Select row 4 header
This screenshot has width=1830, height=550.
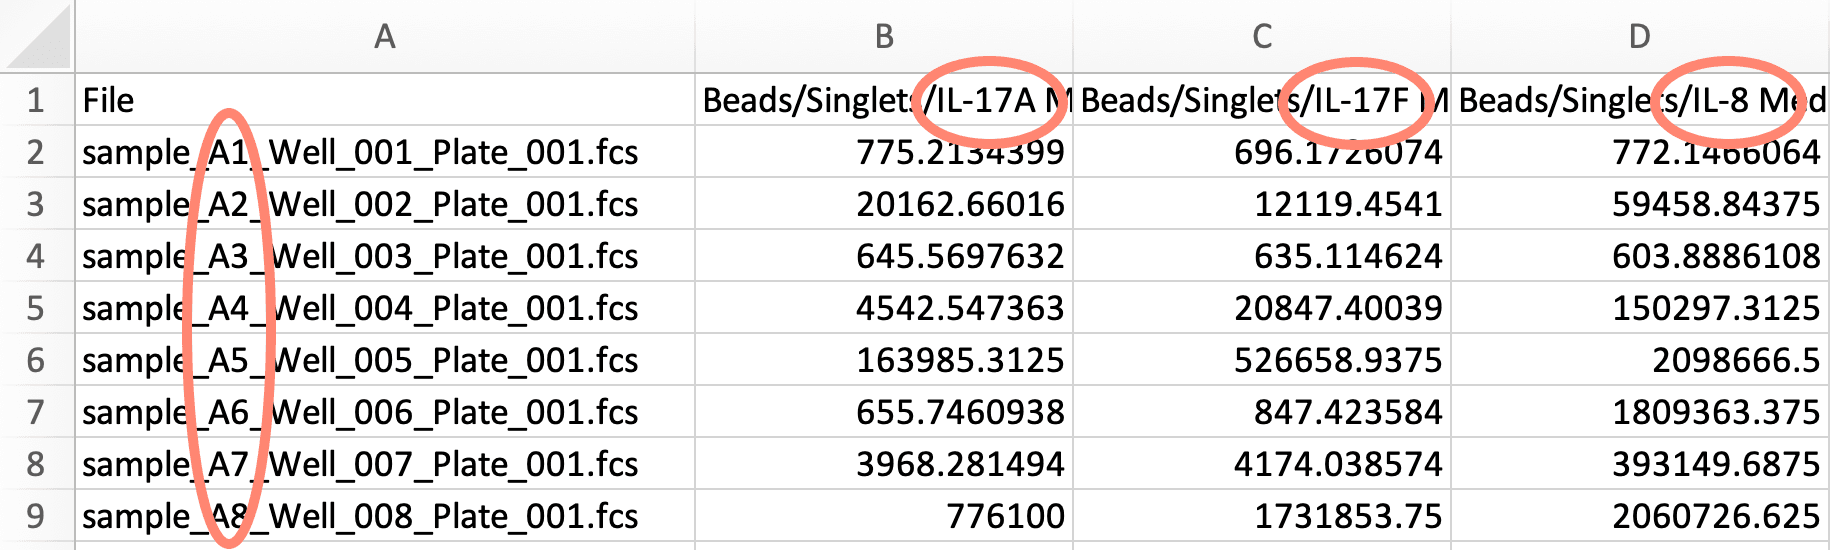(x=36, y=256)
